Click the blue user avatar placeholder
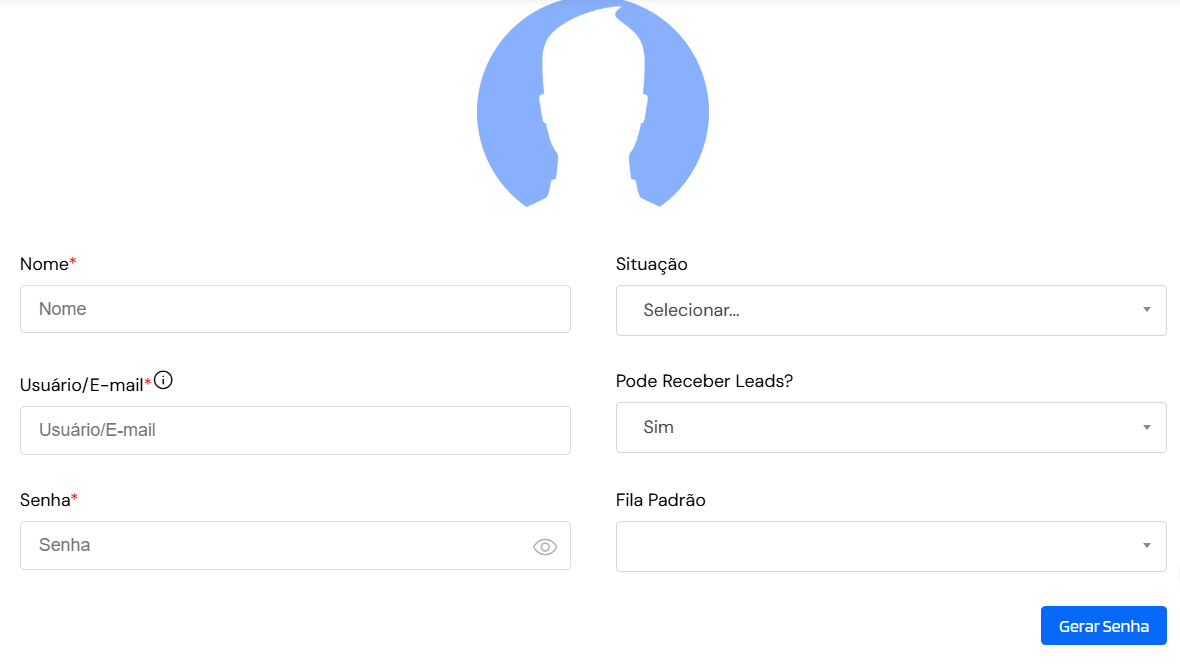 [x=593, y=103]
